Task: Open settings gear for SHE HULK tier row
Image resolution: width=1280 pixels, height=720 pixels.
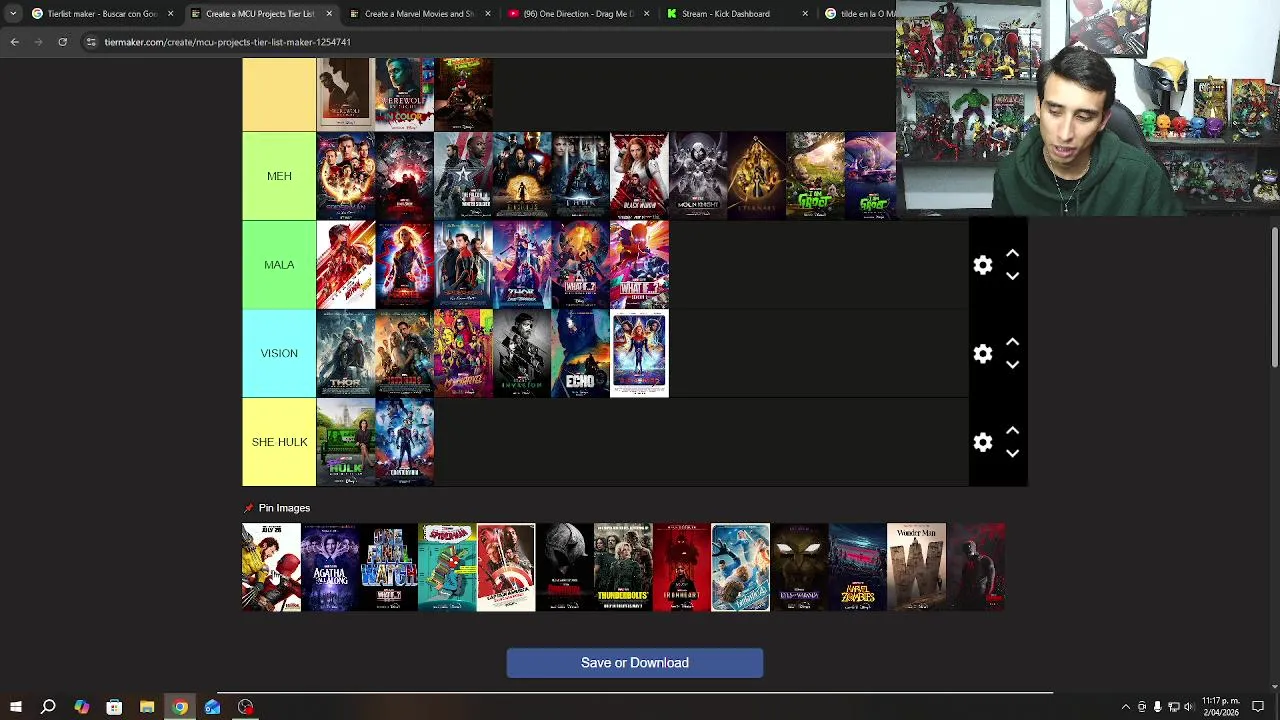Action: [983, 442]
